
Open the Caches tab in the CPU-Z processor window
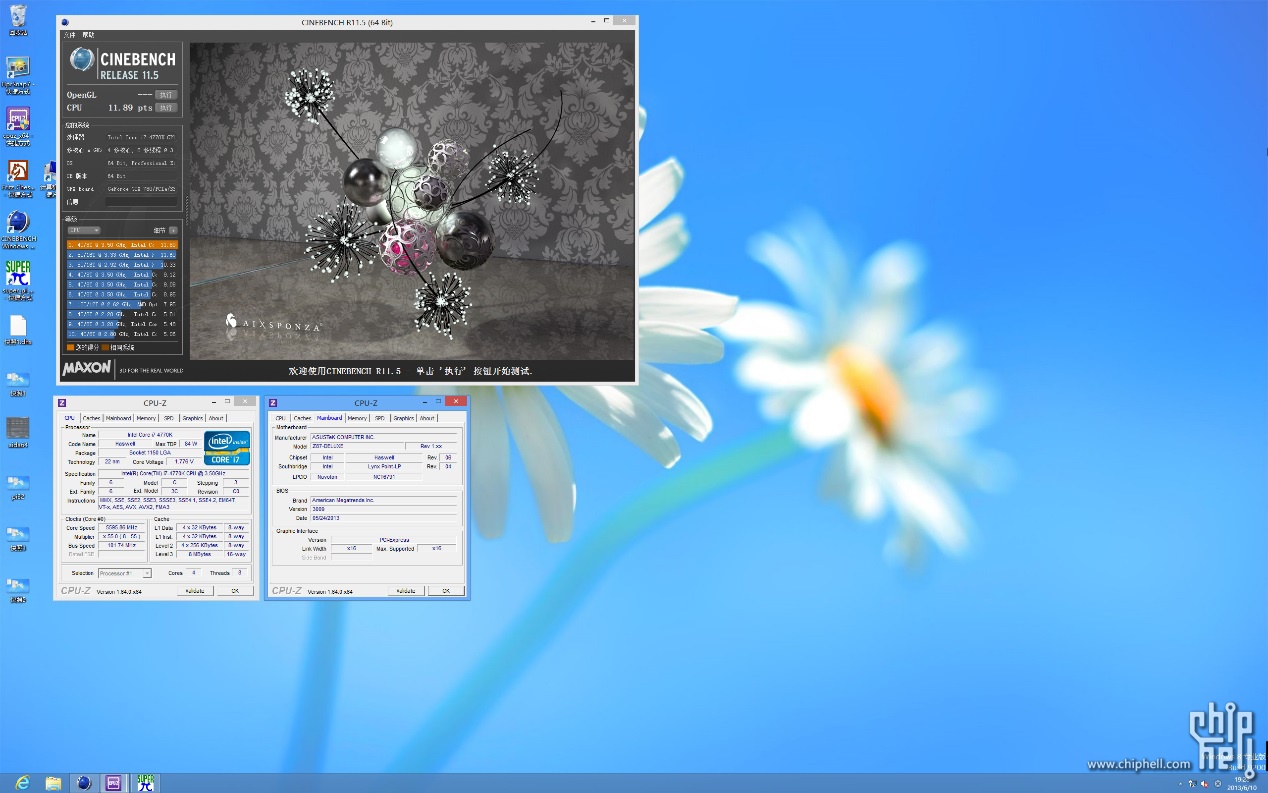click(x=91, y=418)
